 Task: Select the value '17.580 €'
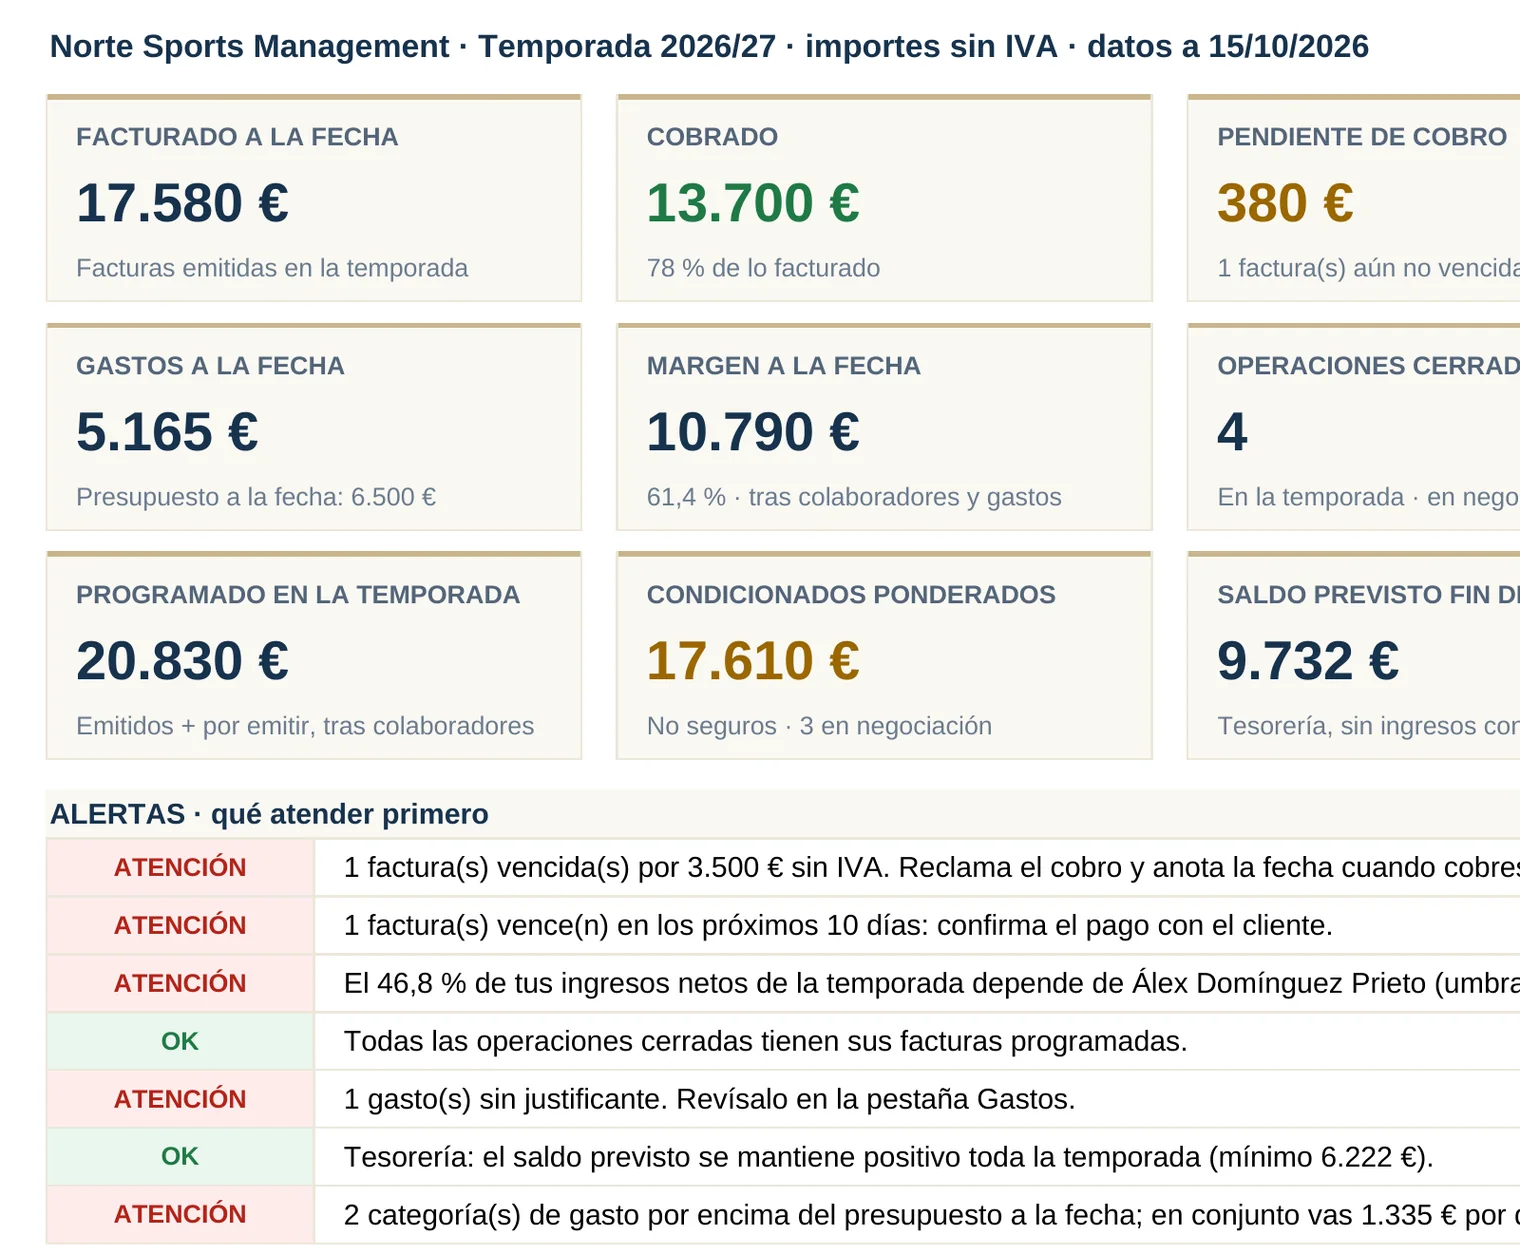pyautogui.click(x=182, y=203)
